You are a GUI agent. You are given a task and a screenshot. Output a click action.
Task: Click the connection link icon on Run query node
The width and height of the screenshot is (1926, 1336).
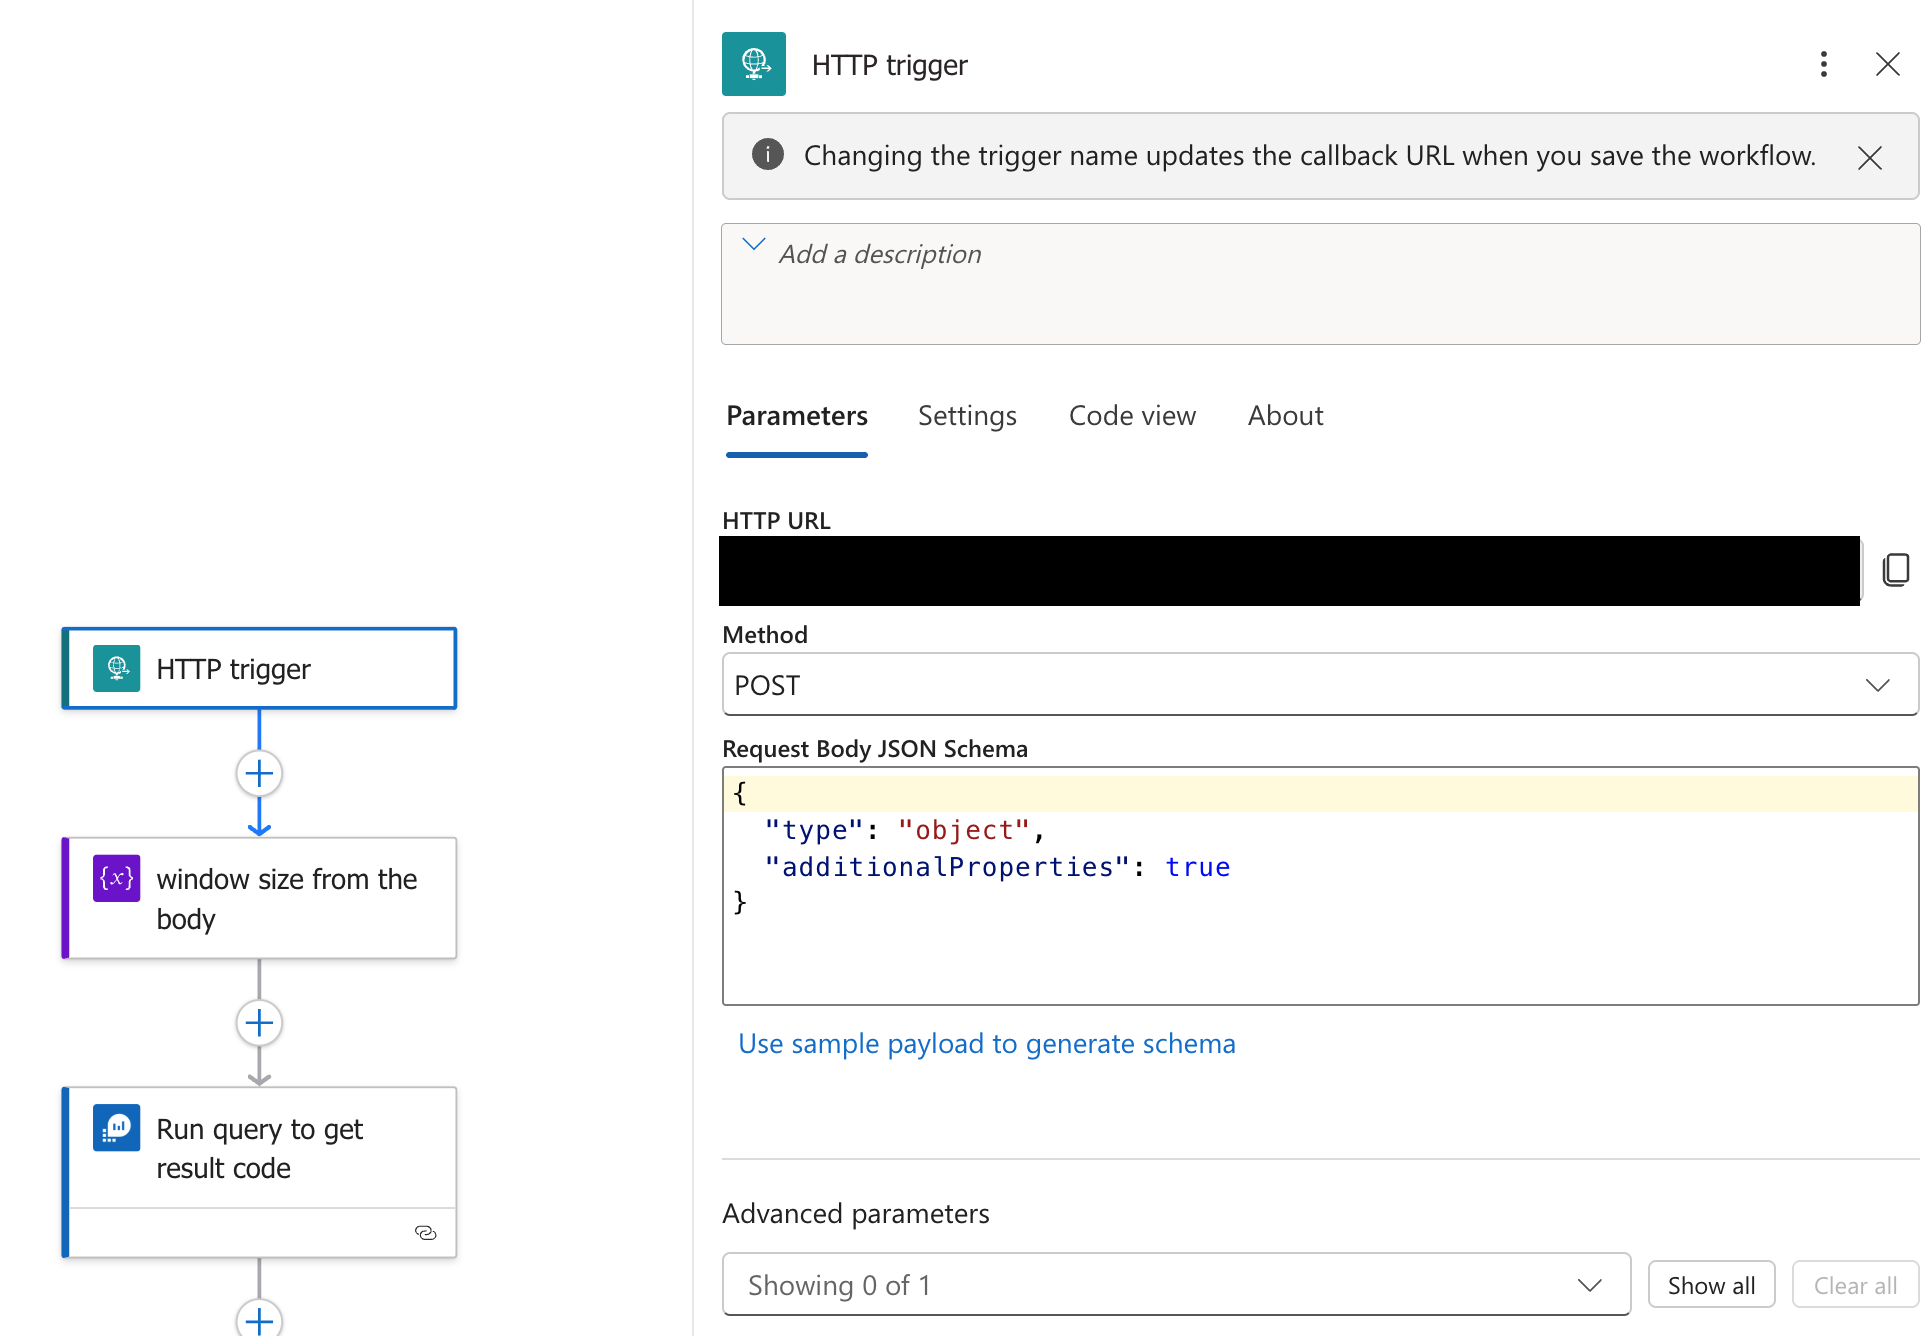426,1233
